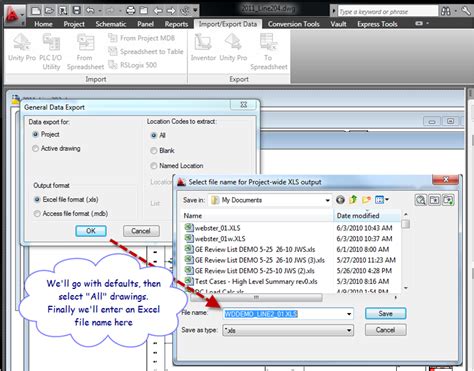
Task: Click Cancel in General Data Export dialog
Action: click(x=141, y=231)
